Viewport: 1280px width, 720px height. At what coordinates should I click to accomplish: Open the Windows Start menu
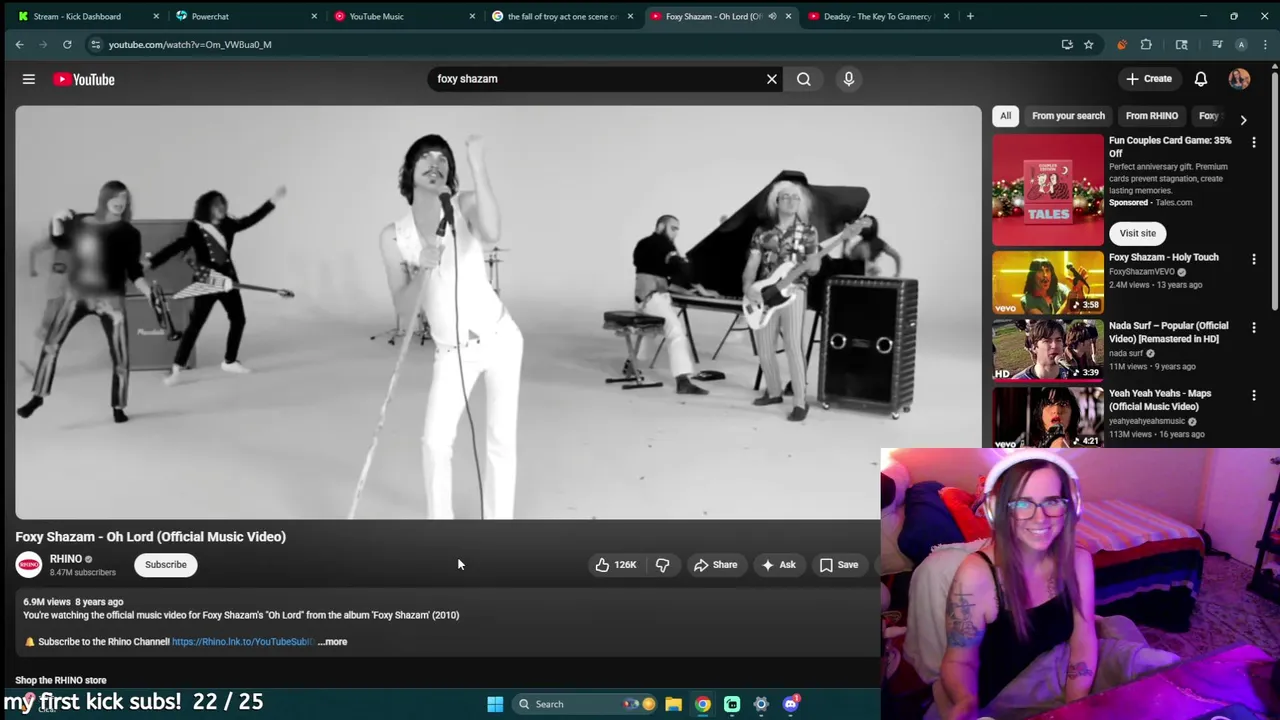click(495, 704)
